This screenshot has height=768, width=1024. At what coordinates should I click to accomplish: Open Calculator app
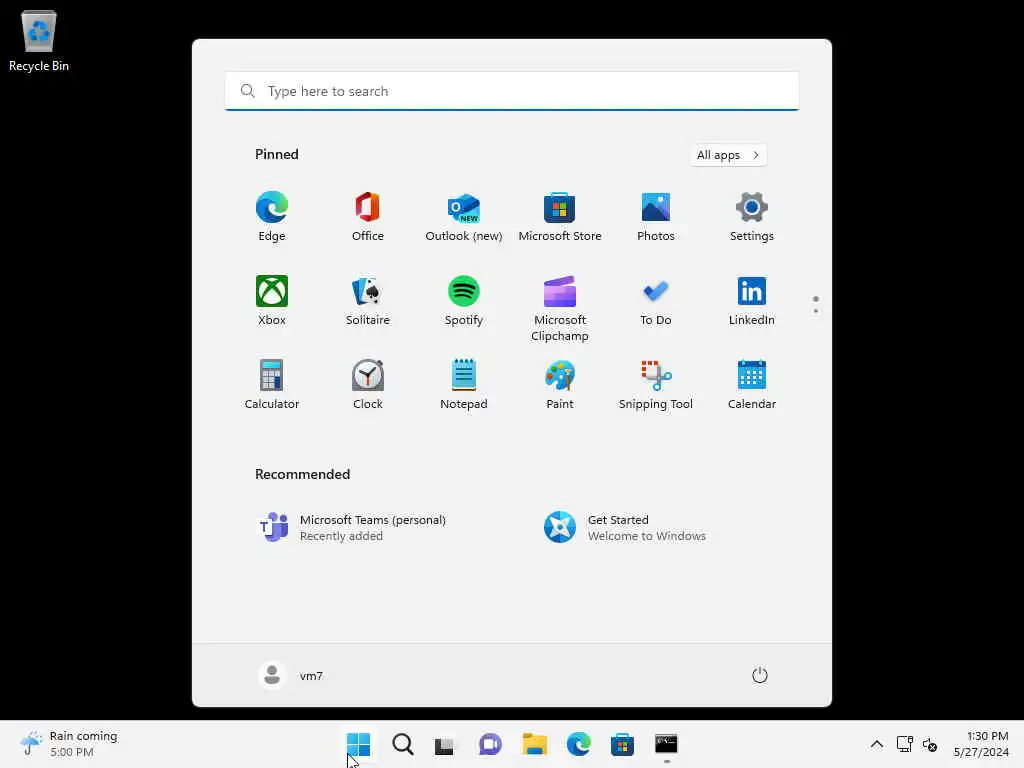(272, 385)
